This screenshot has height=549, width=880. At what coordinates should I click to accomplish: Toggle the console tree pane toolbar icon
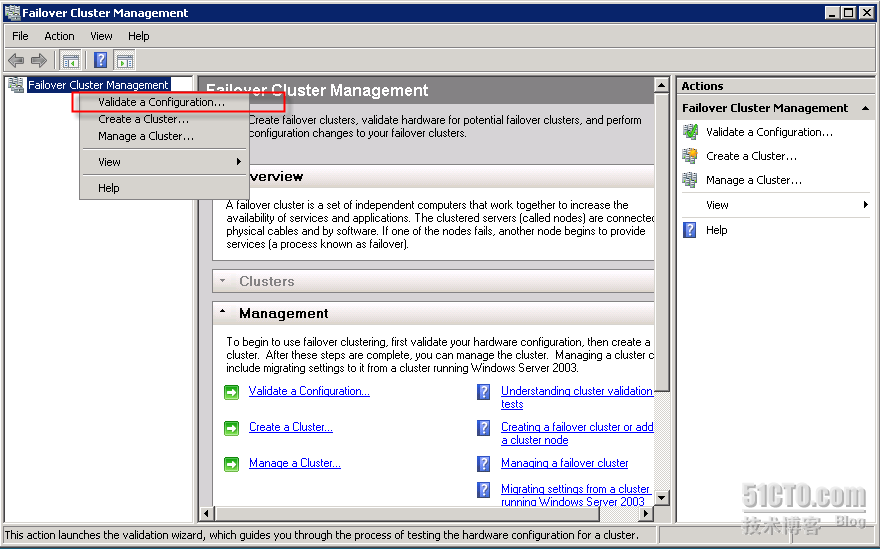[71, 60]
